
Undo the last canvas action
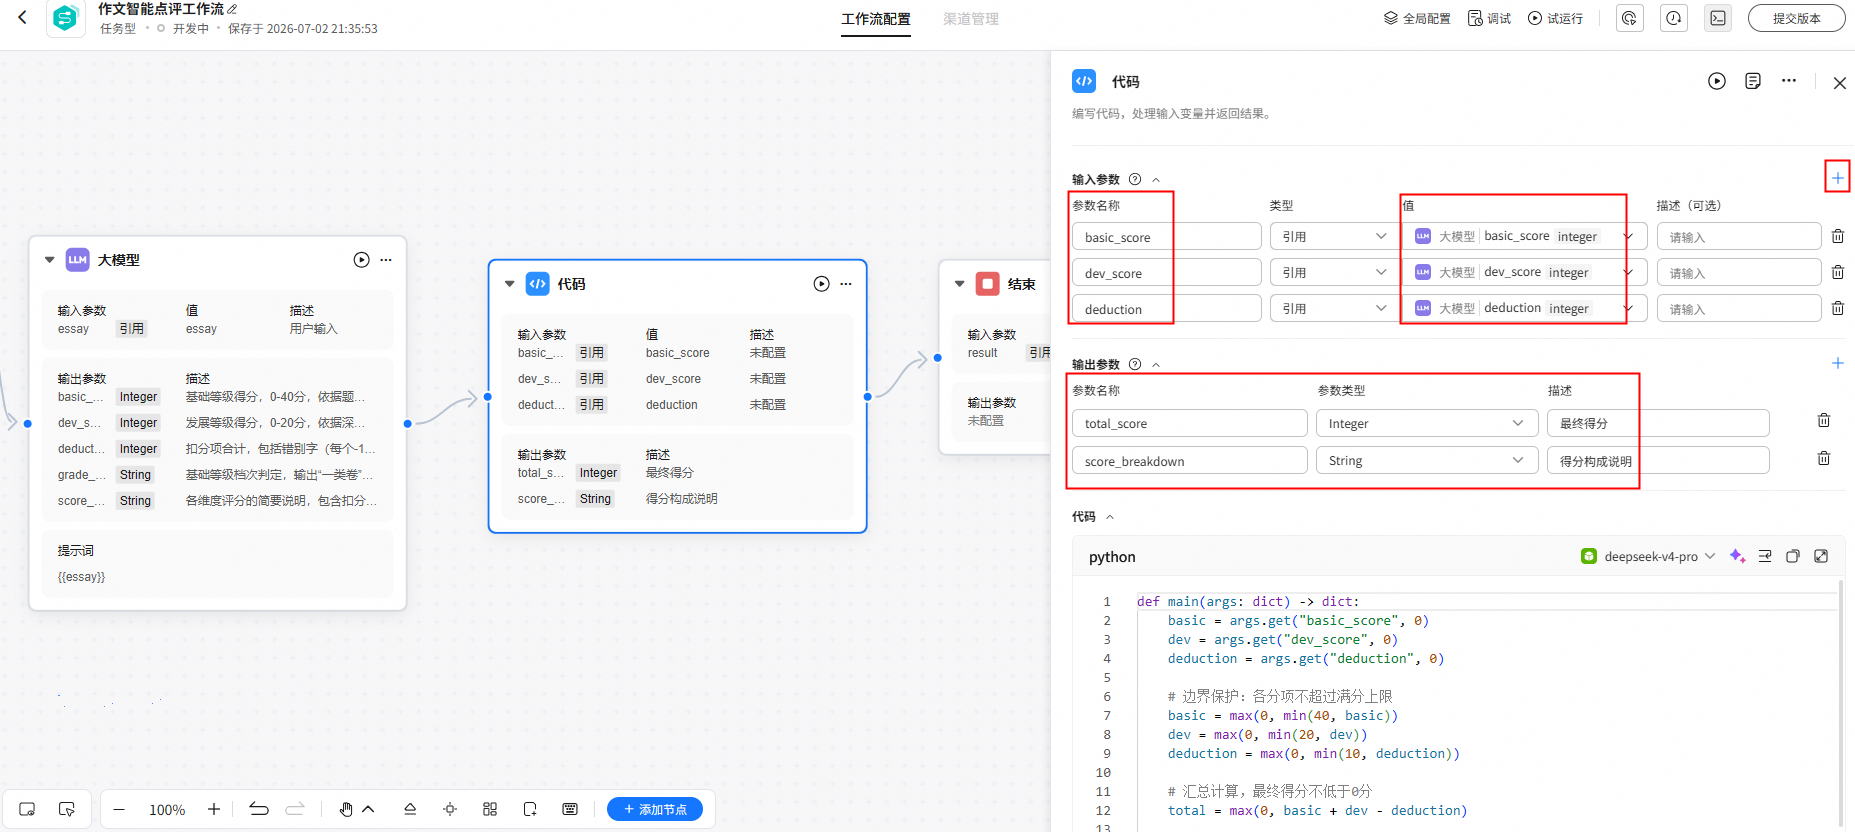coord(259,809)
